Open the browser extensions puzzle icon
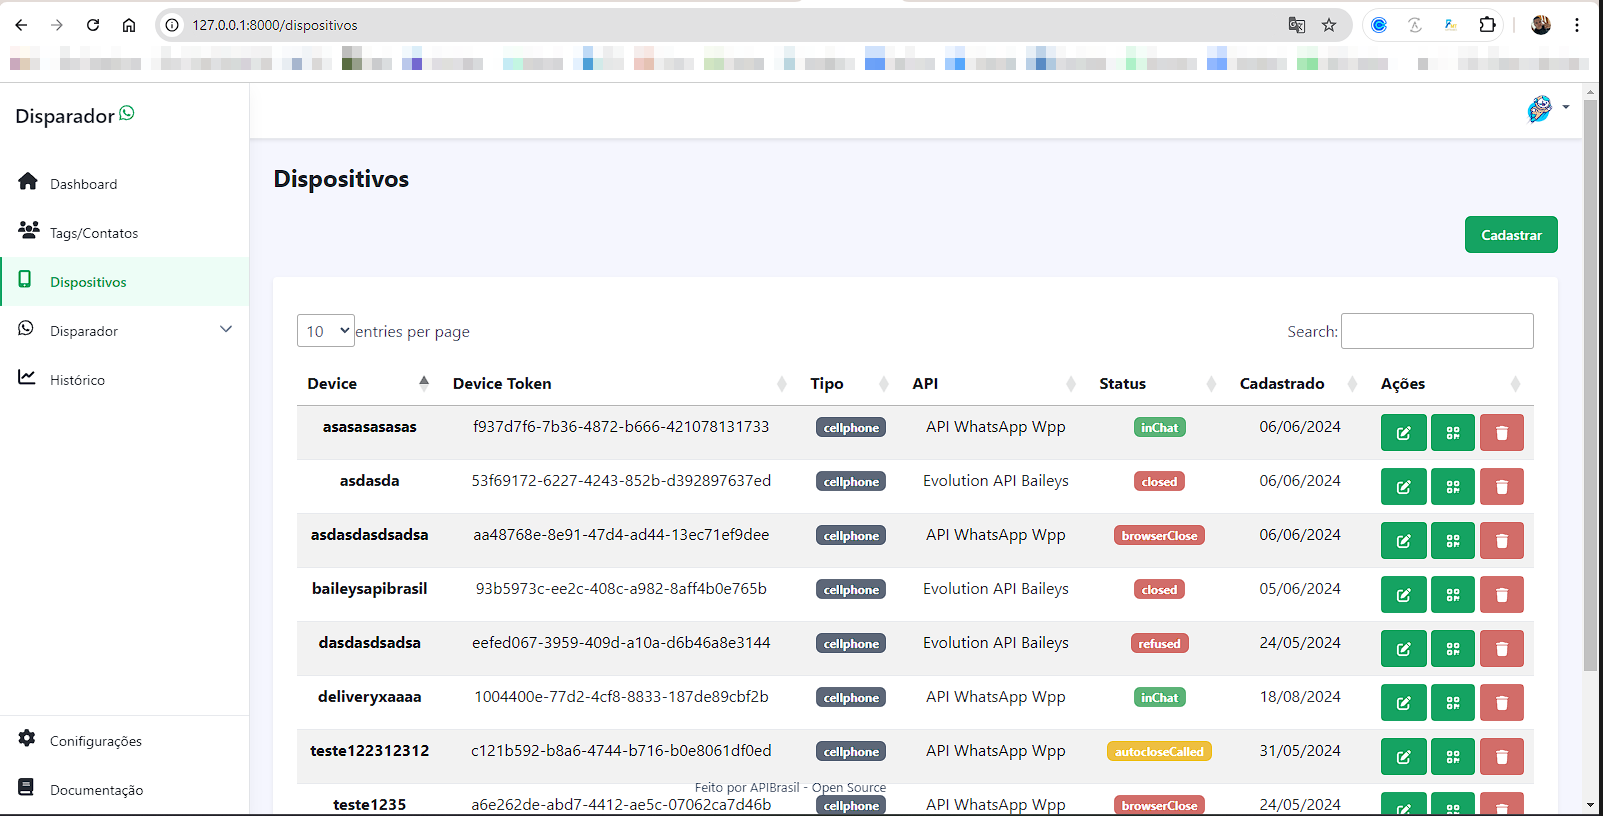 tap(1488, 25)
